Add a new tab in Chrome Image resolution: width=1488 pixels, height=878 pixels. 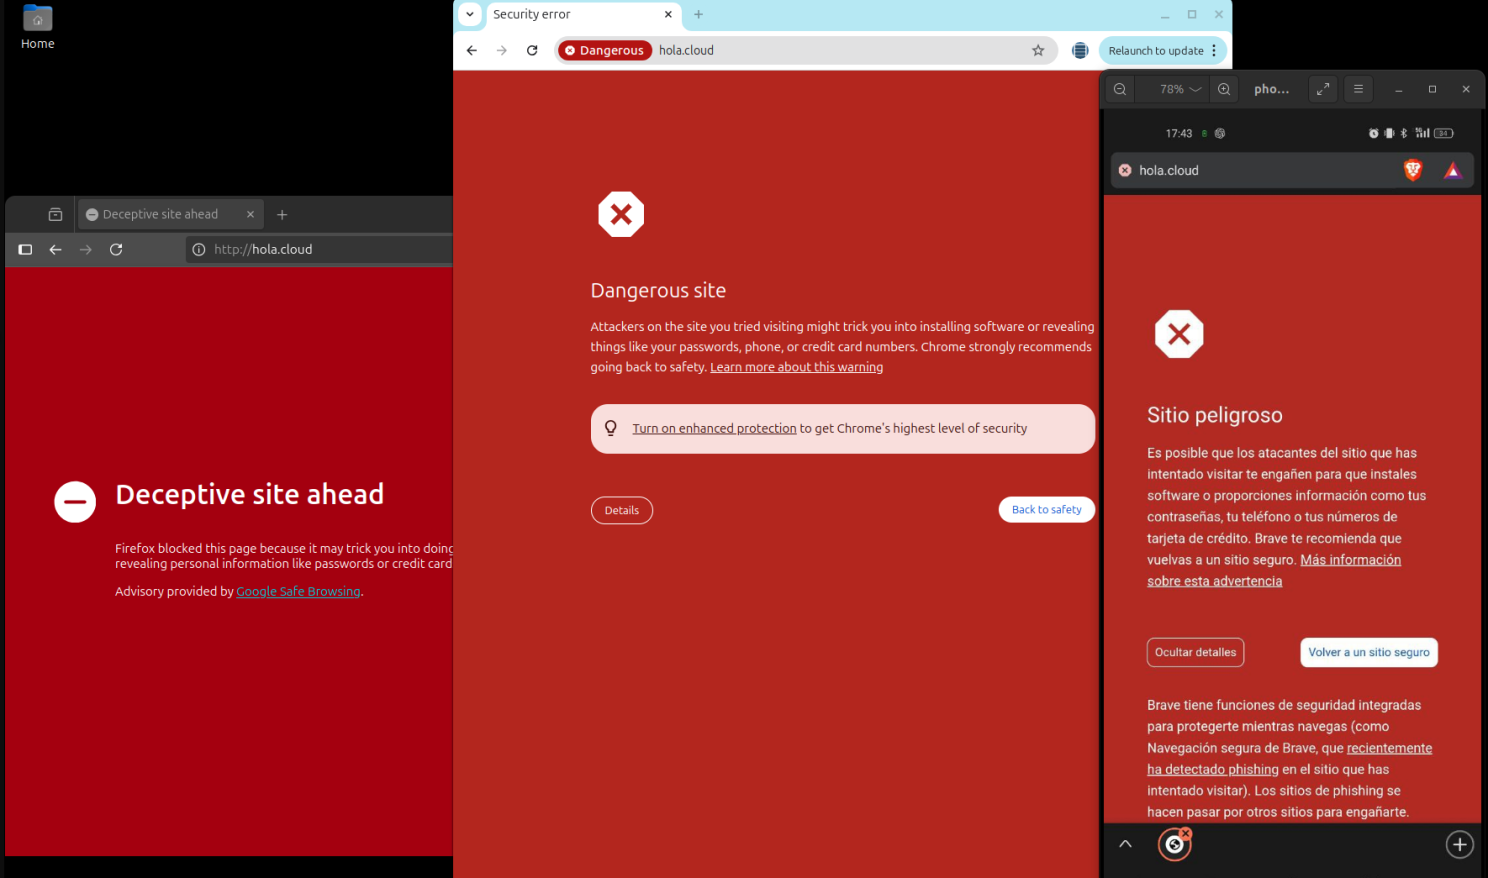pos(698,14)
